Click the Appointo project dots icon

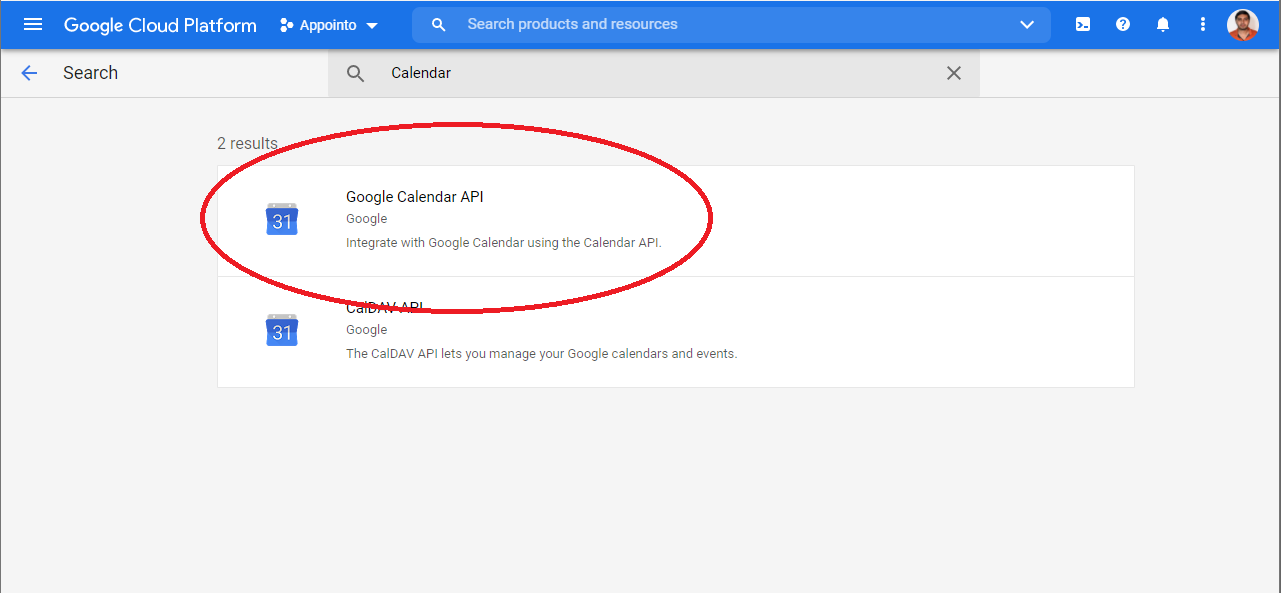click(x=286, y=25)
